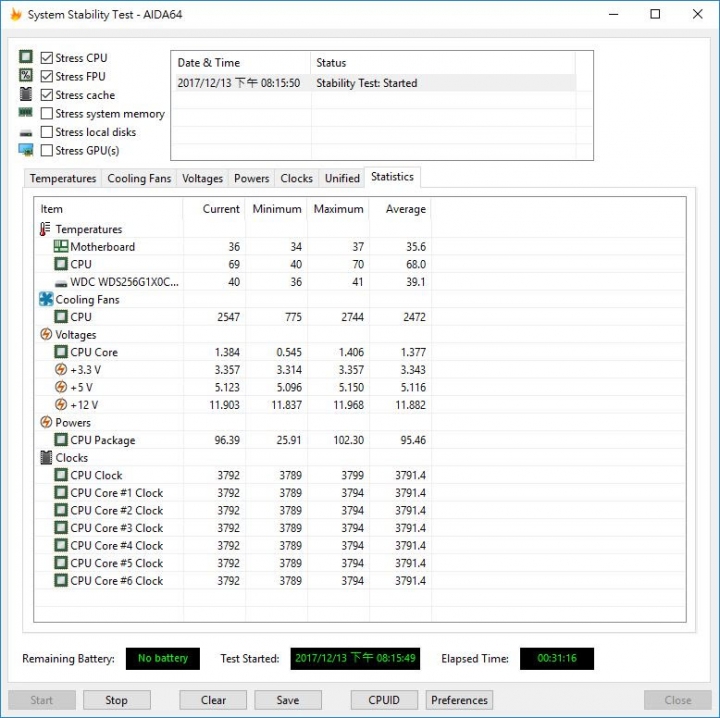The image size is (720, 718).
Task: Click the Stress cache chip icon
Action: coord(26,94)
